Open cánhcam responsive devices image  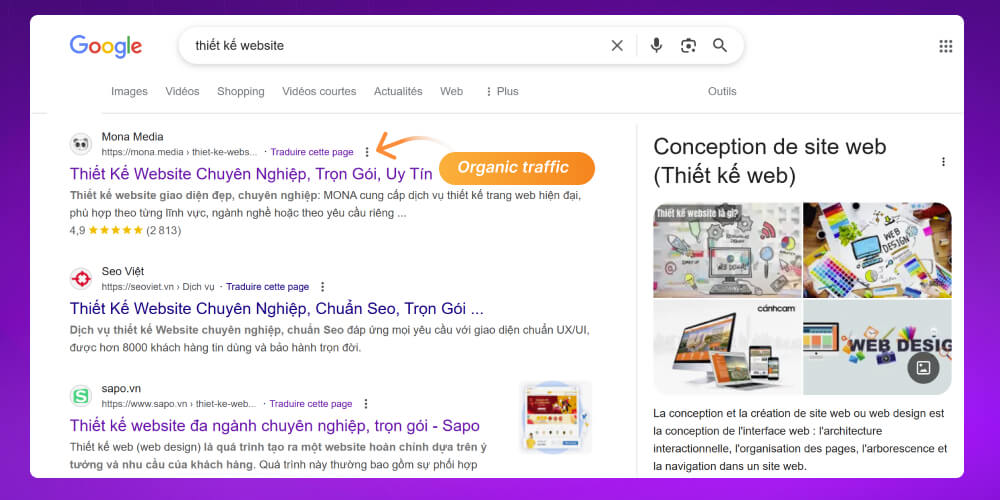(x=727, y=347)
